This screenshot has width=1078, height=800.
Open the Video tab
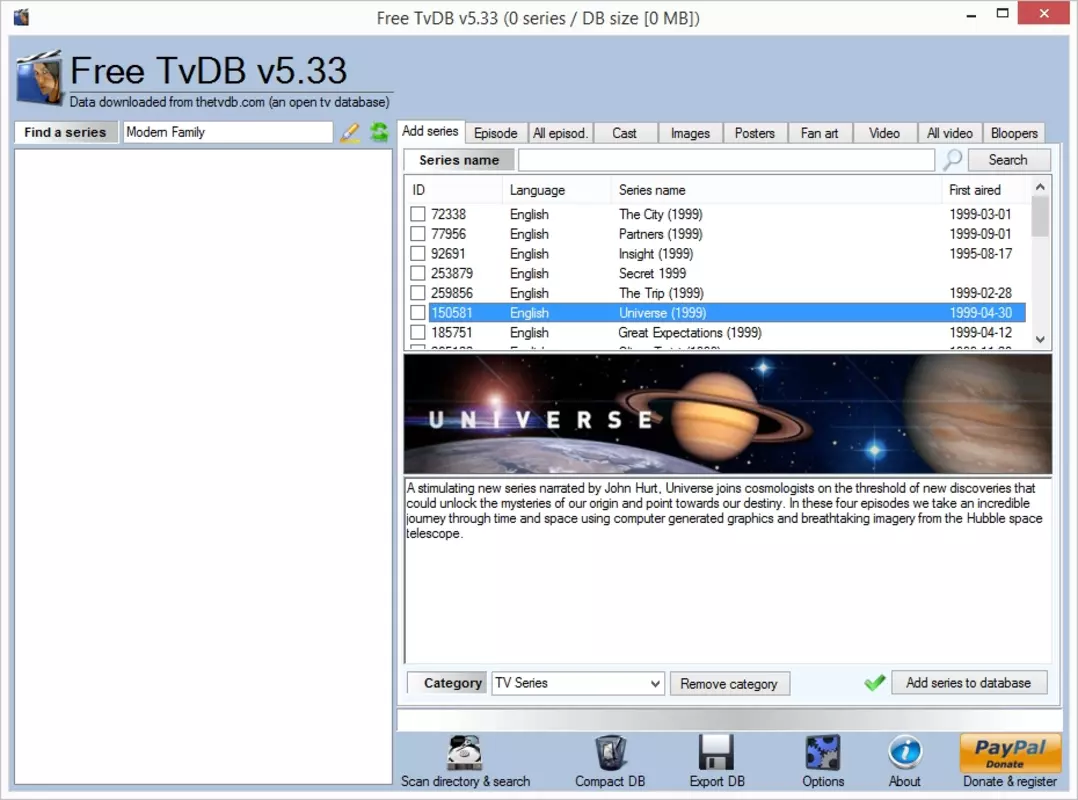[883, 133]
